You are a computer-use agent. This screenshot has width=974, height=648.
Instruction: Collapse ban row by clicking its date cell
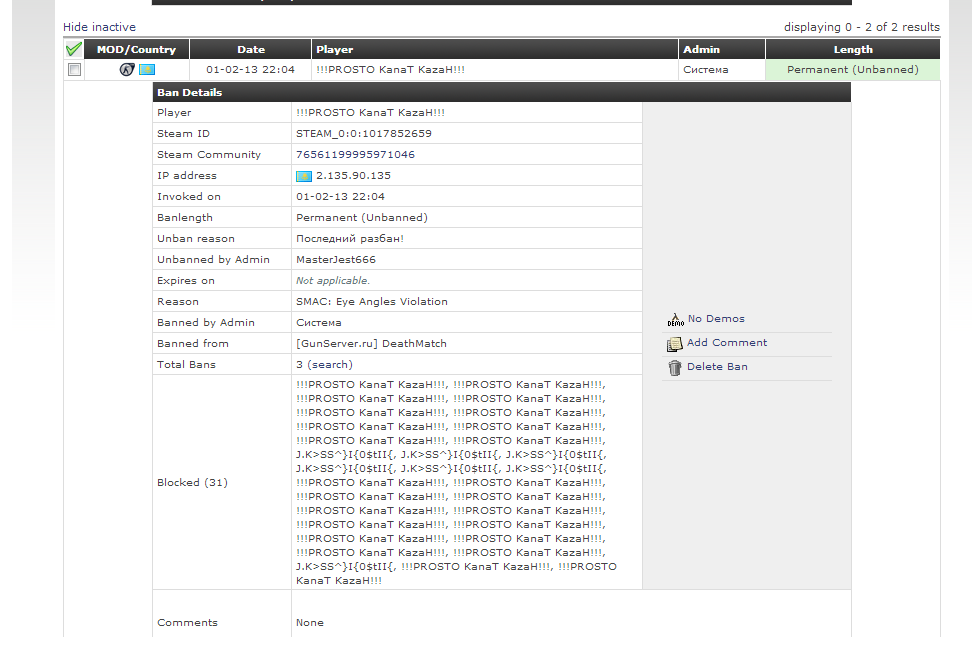(x=250, y=70)
